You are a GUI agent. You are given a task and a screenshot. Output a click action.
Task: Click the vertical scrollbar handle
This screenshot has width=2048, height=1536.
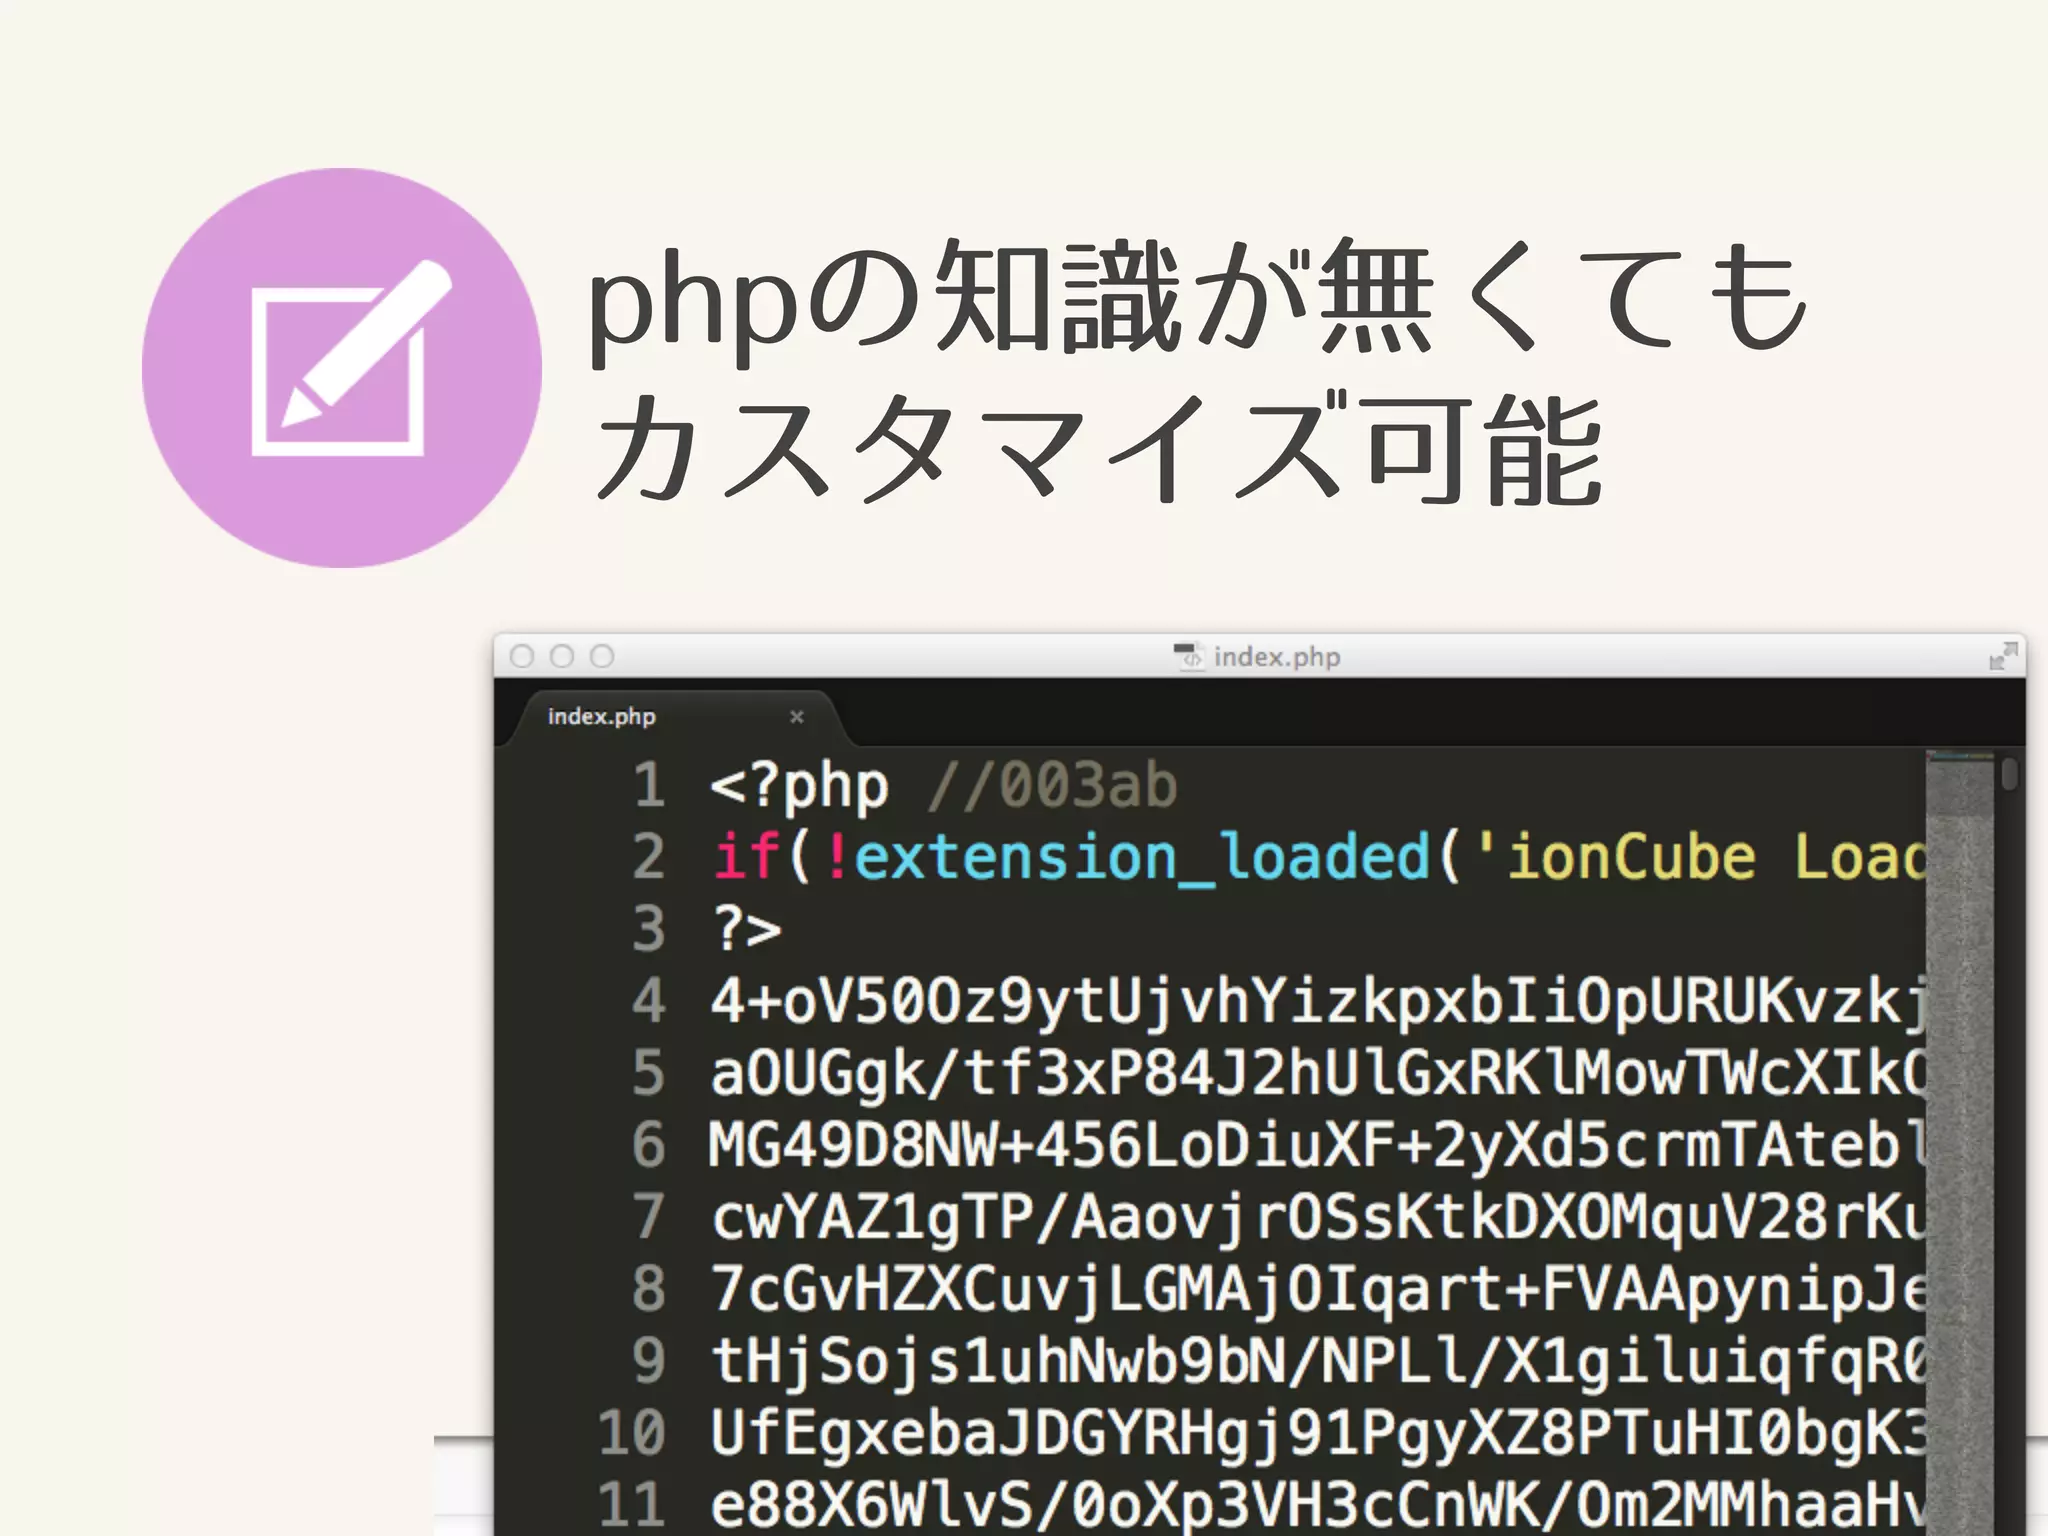(x=2009, y=775)
